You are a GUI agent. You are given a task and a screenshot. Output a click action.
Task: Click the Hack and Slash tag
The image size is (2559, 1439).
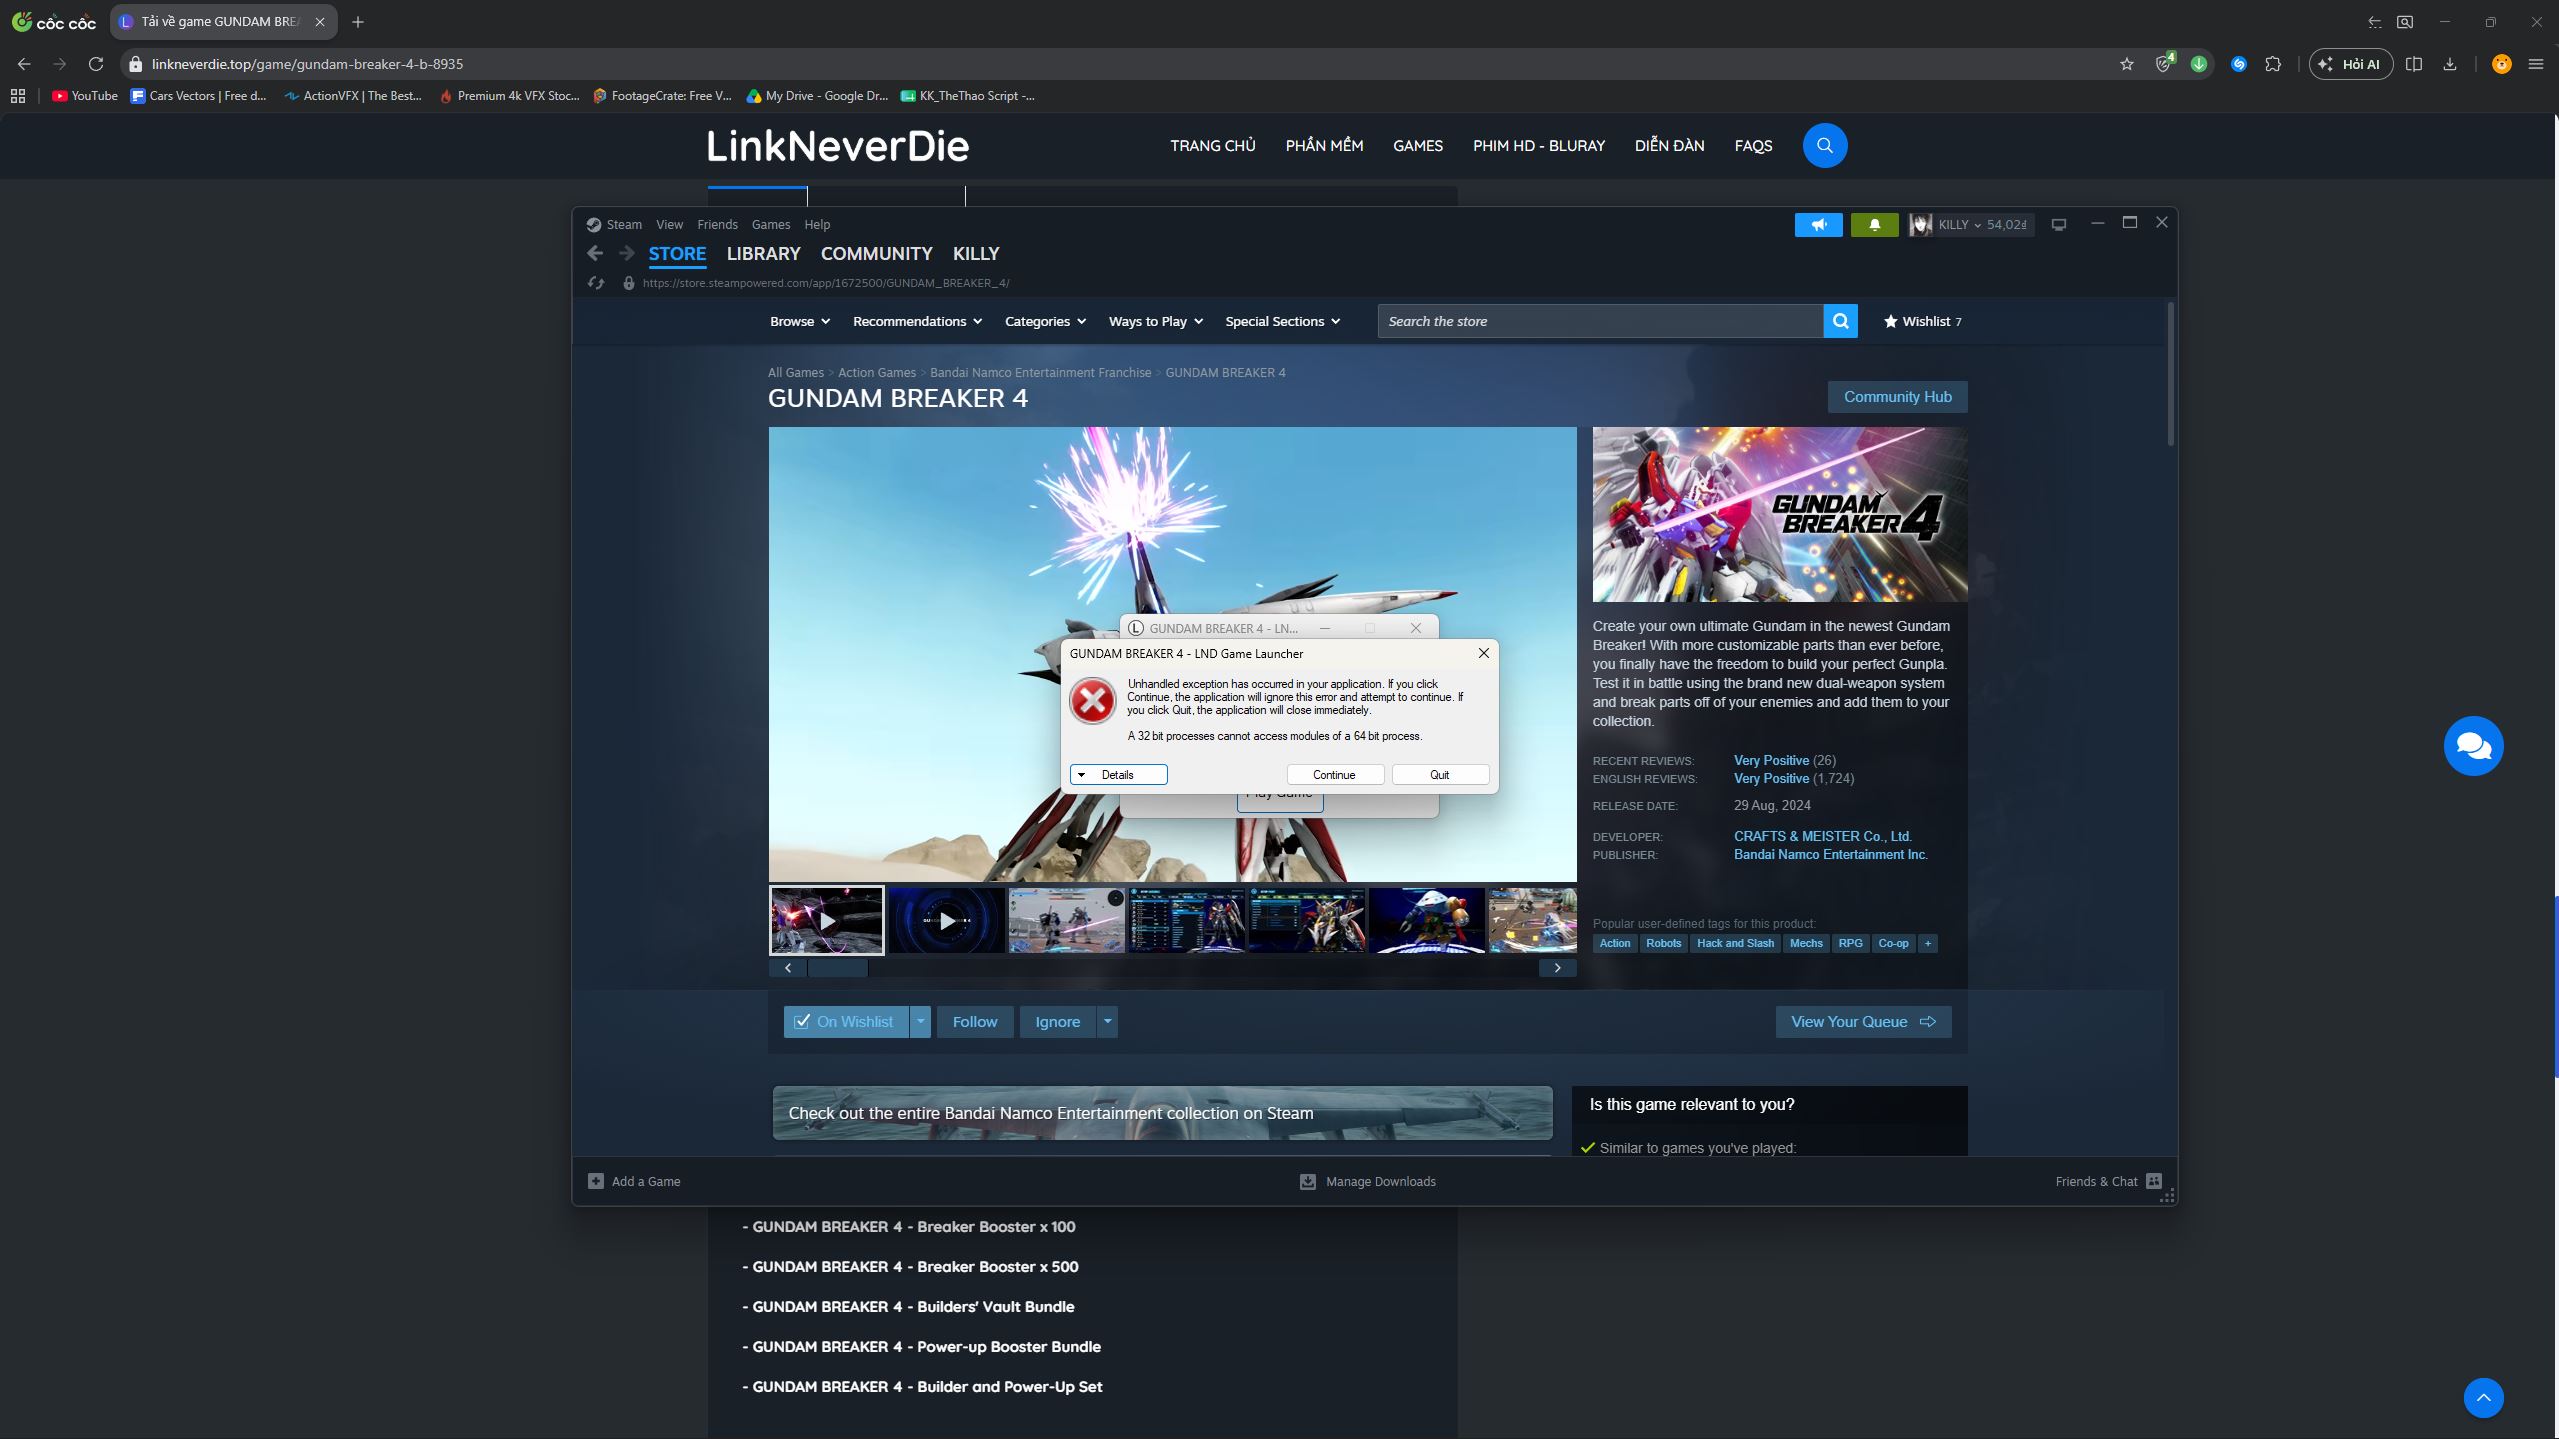pyautogui.click(x=1735, y=943)
